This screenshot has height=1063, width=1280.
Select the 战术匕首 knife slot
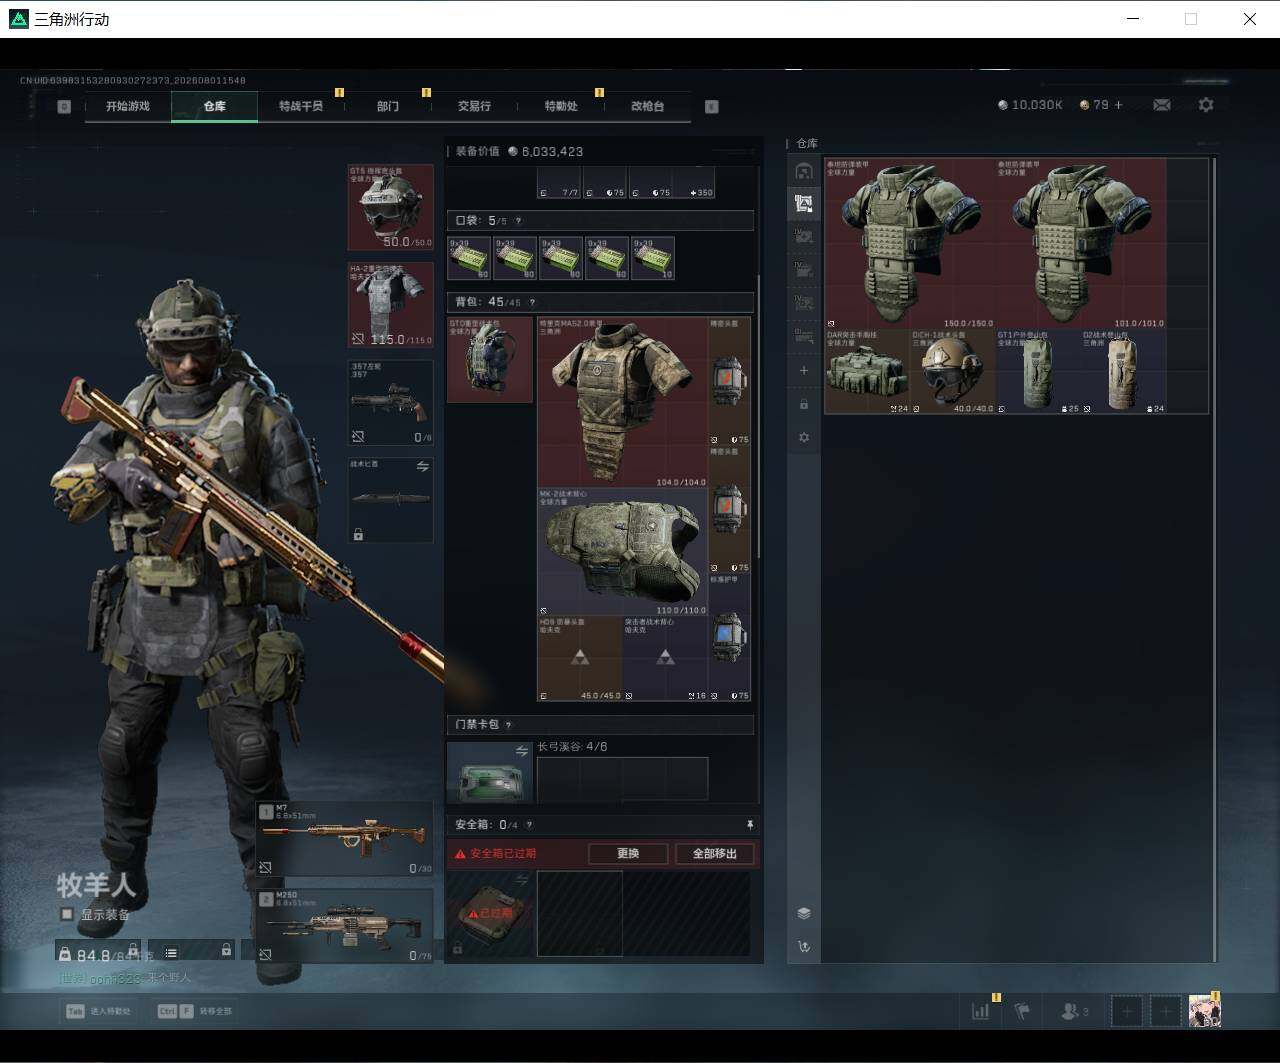point(390,500)
